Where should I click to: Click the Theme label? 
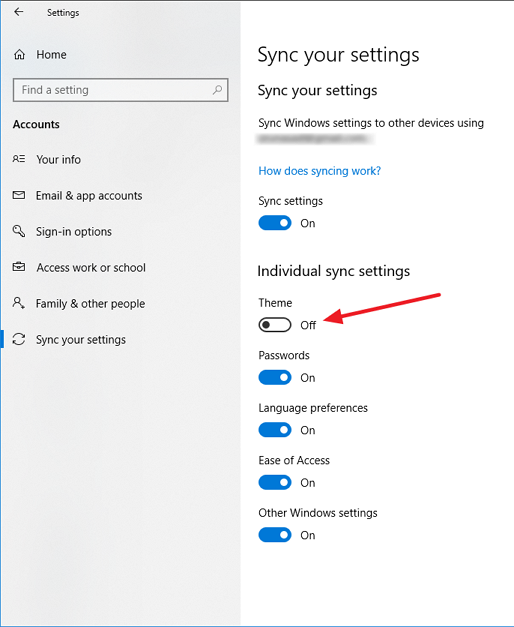(x=275, y=303)
